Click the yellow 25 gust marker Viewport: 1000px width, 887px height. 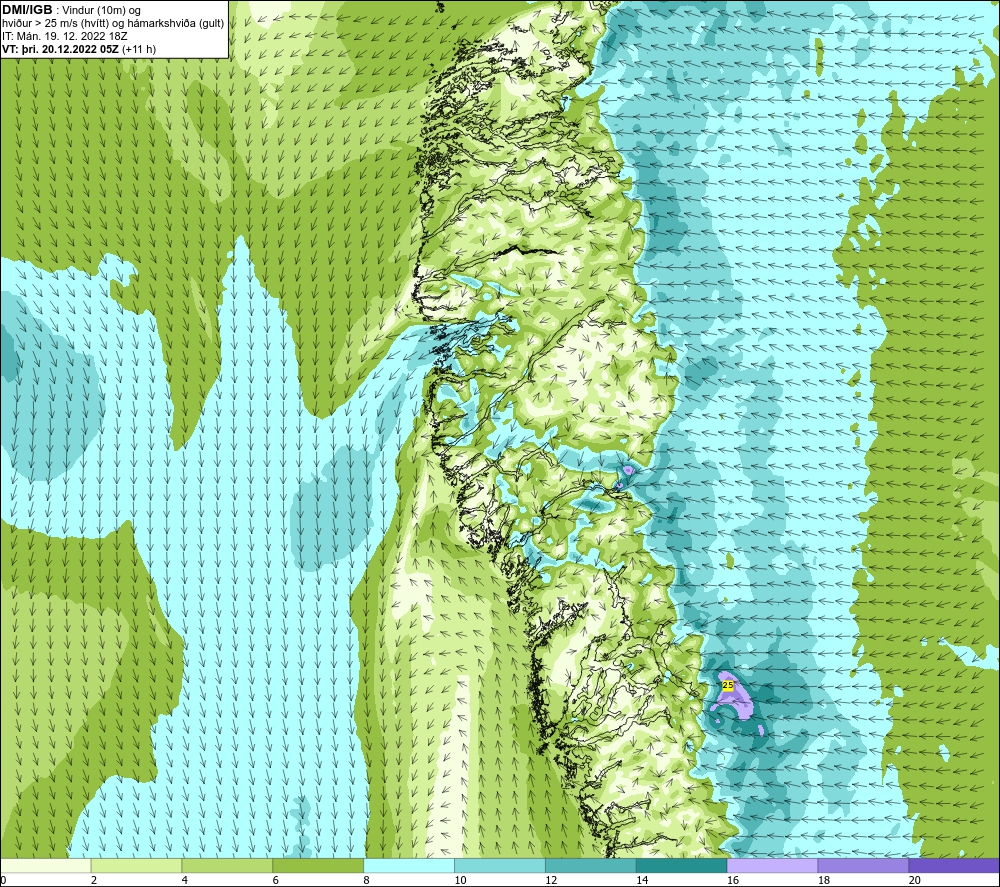728,685
